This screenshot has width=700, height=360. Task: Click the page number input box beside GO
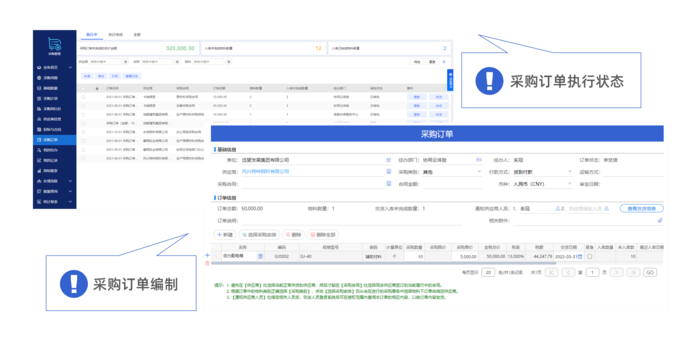click(x=592, y=272)
